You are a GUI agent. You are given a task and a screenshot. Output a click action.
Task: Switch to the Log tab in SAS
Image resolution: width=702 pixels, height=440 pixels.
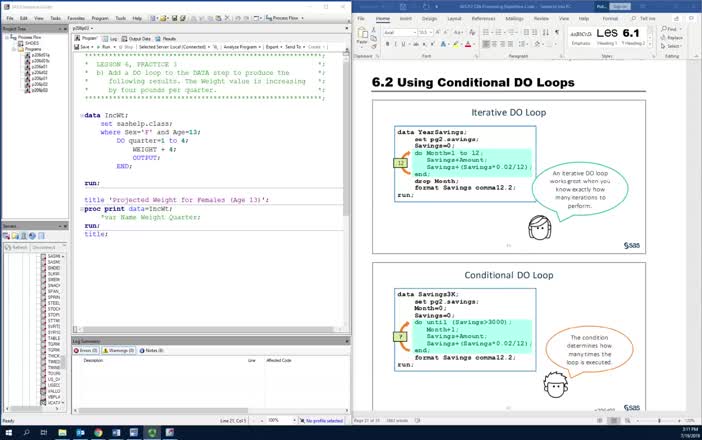[x=110, y=38]
